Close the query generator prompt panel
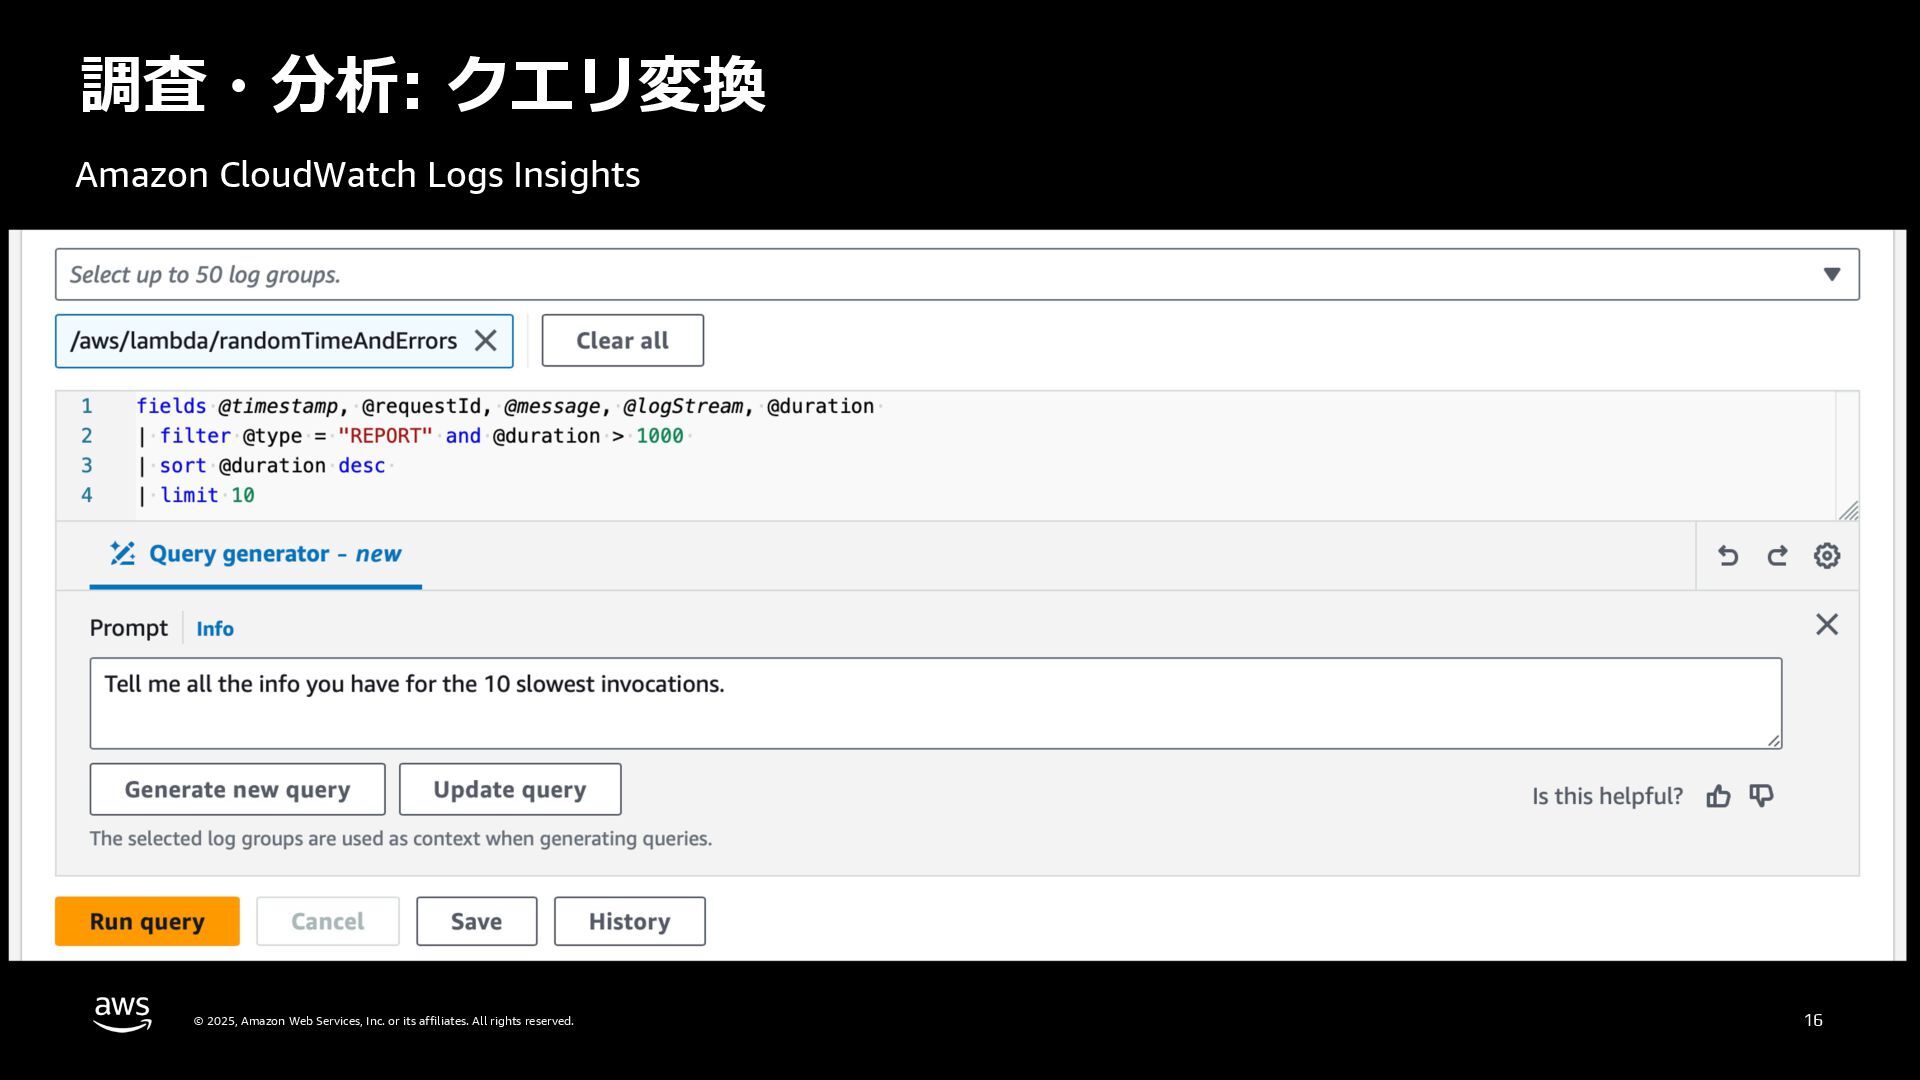 pyautogui.click(x=1827, y=625)
